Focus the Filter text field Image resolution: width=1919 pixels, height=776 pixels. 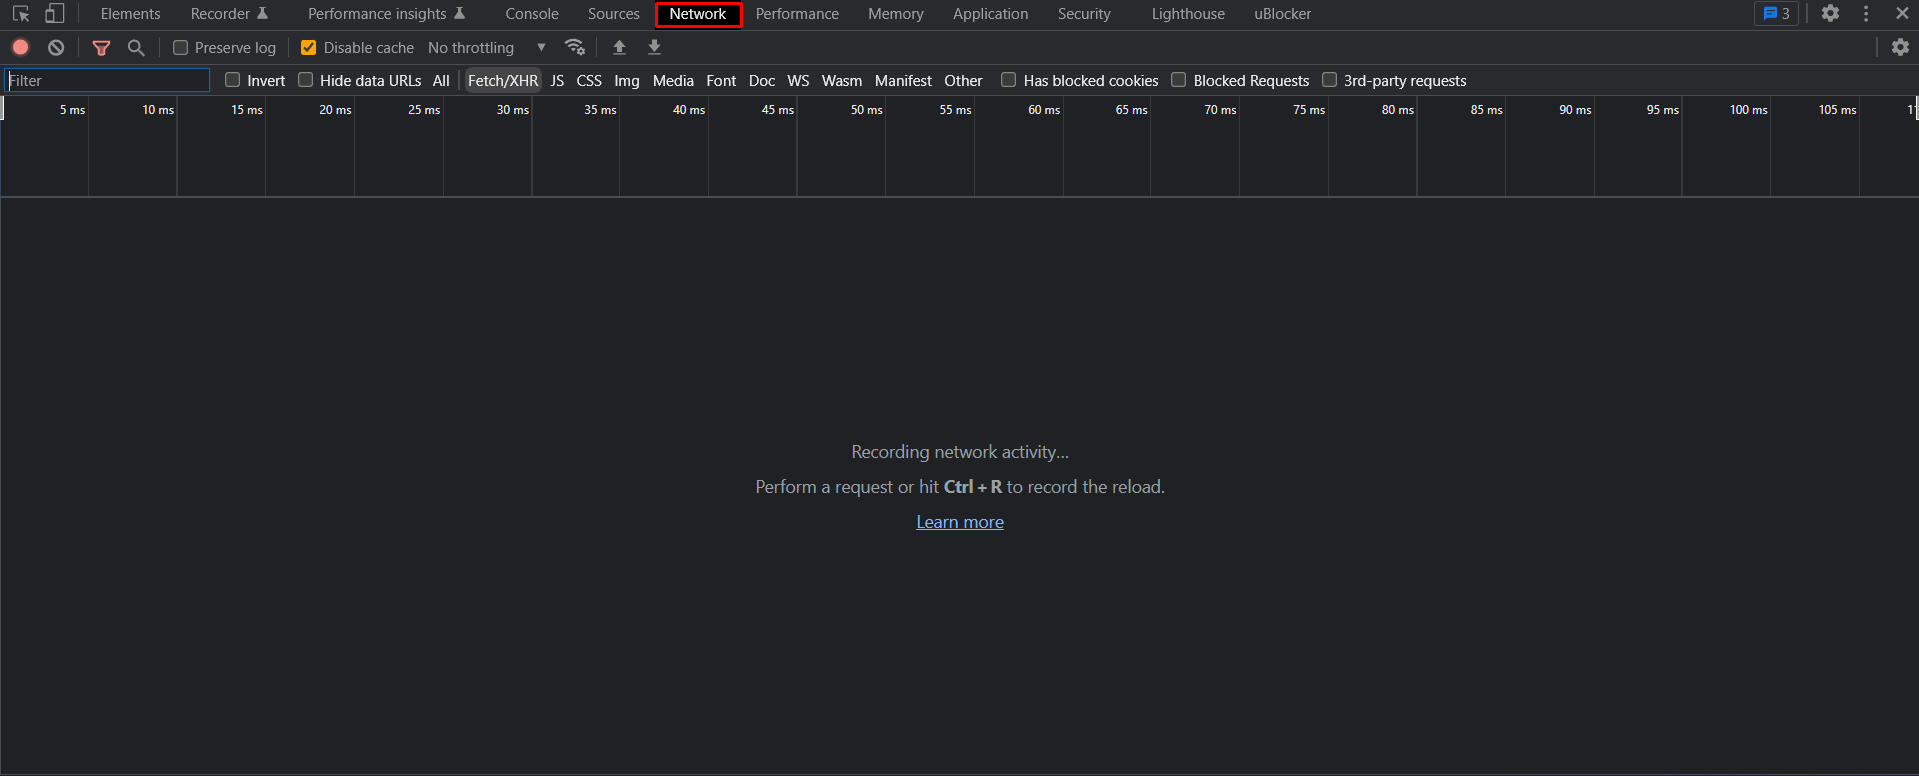coord(107,80)
